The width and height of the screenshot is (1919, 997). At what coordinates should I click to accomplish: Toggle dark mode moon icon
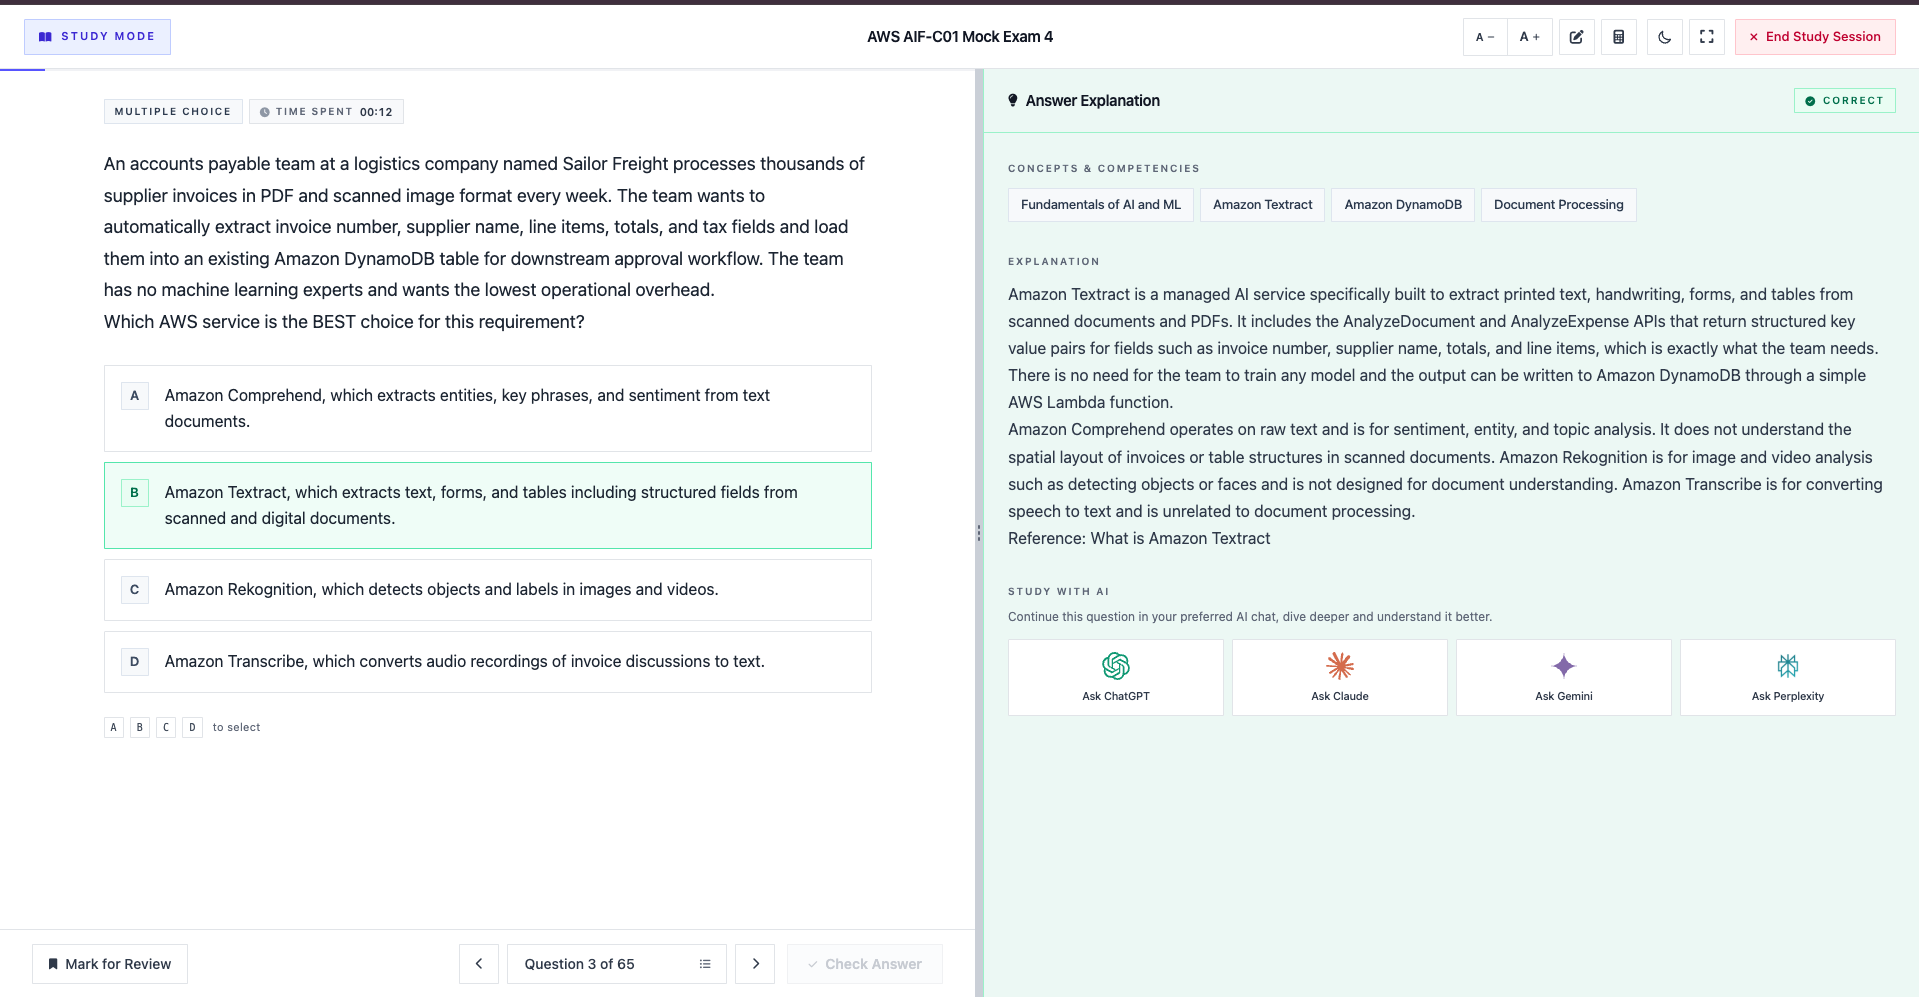1664,37
